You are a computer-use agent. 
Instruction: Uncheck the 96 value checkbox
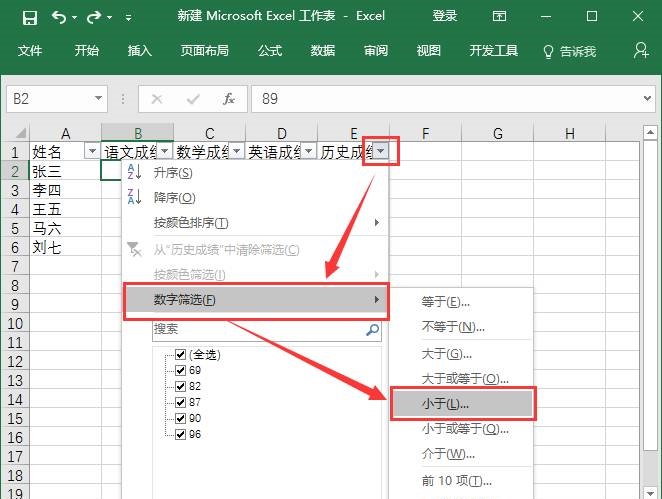point(180,434)
